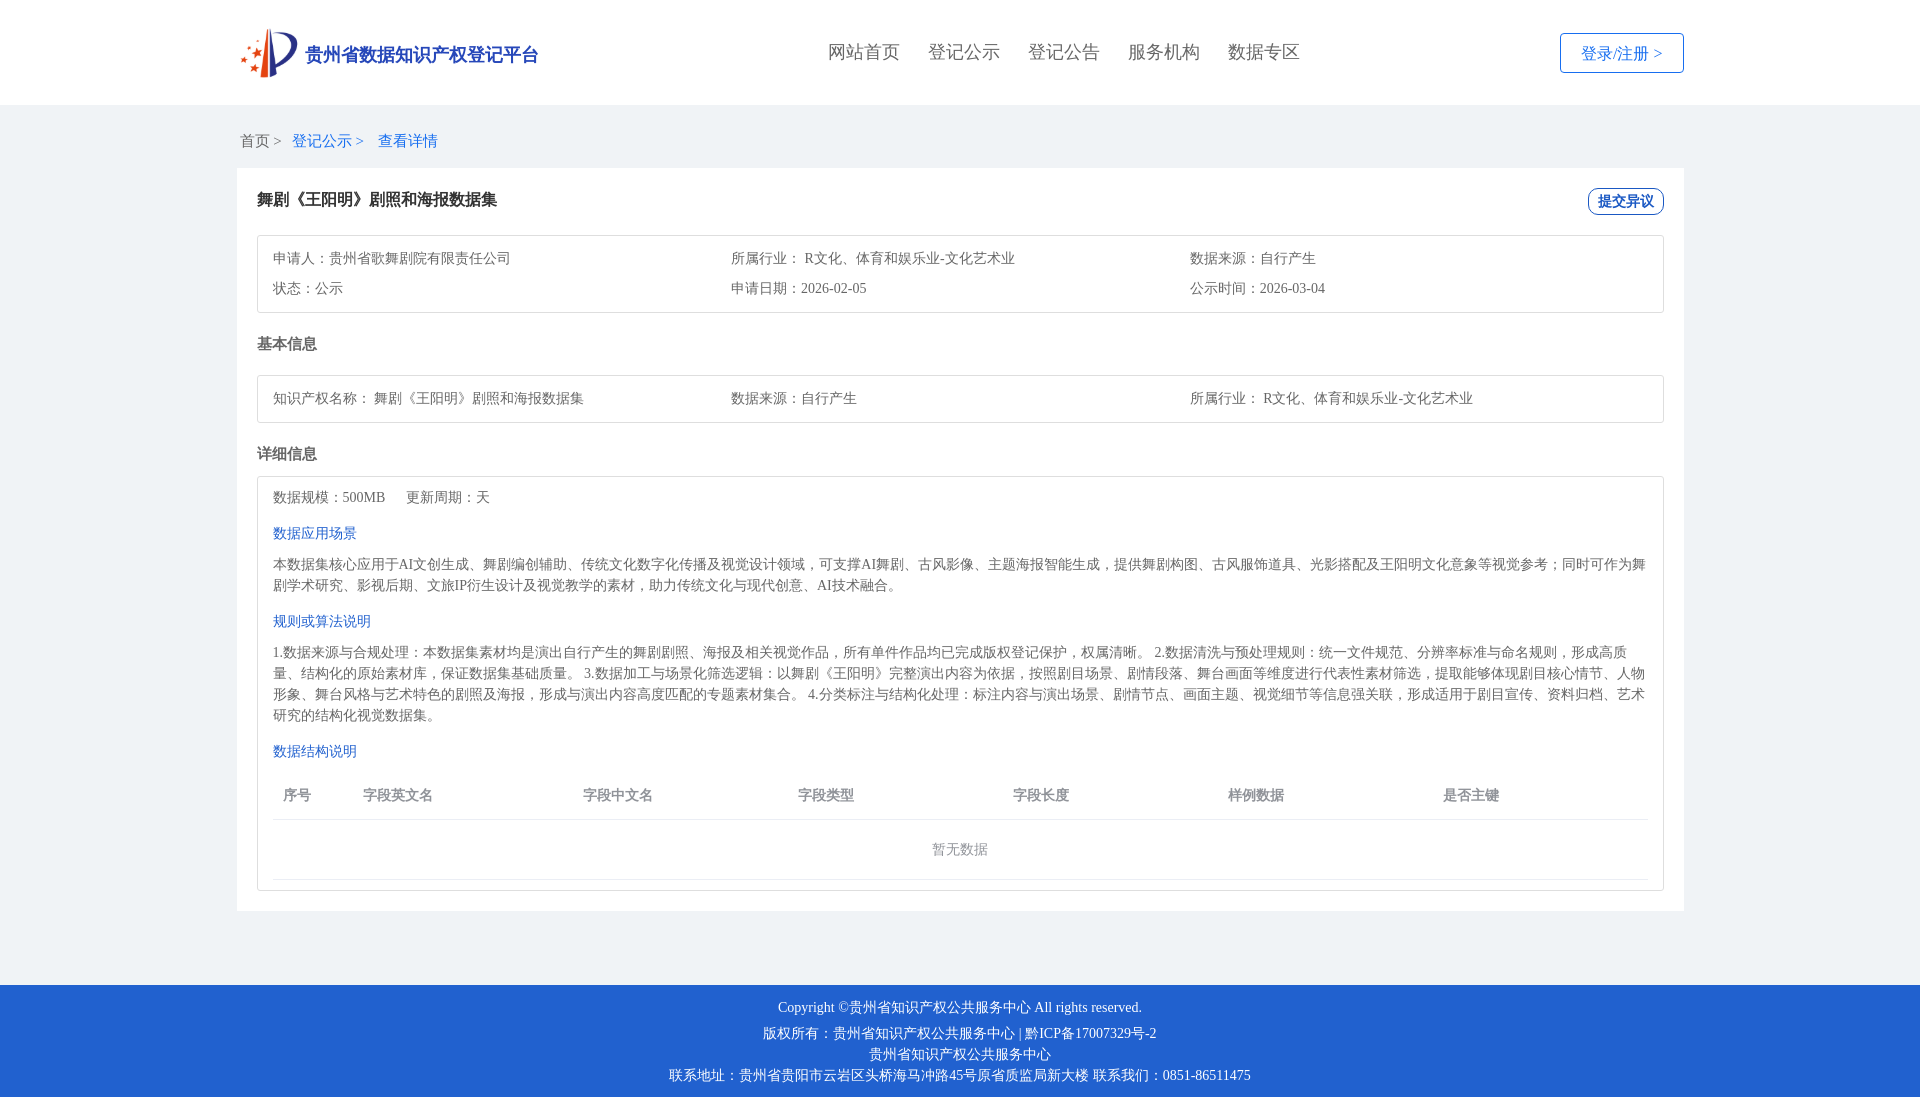The image size is (1920, 1097).
Task: Click the 知识产权名称 field in basic info
Action: click(428, 398)
